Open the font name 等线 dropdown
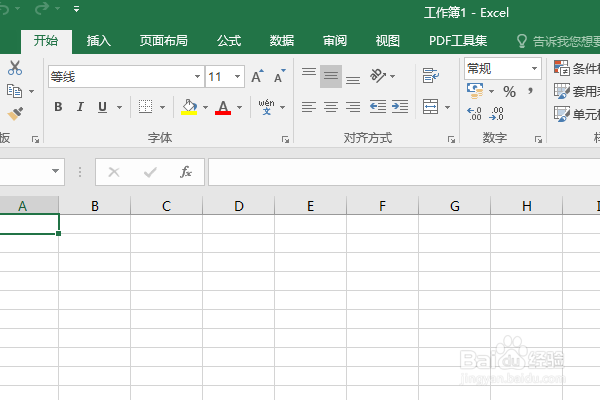Image resolution: width=600 pixels, height=400 pixels. (x=197, y=77)
